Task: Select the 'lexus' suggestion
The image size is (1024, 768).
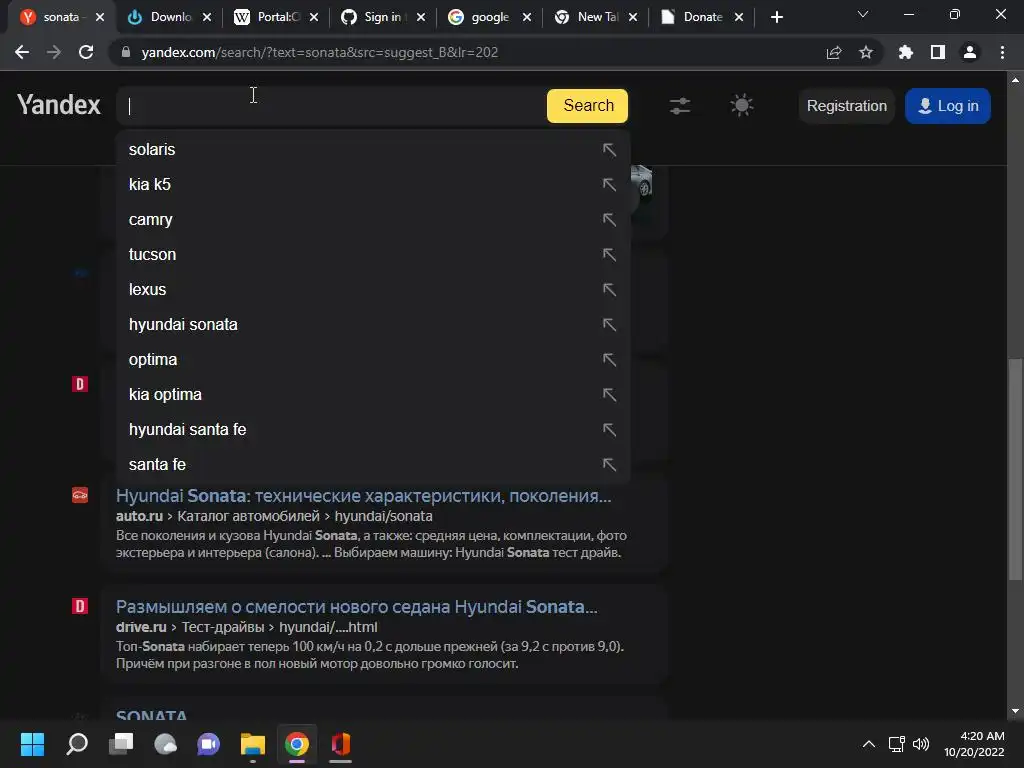Action: coord(373,289)
